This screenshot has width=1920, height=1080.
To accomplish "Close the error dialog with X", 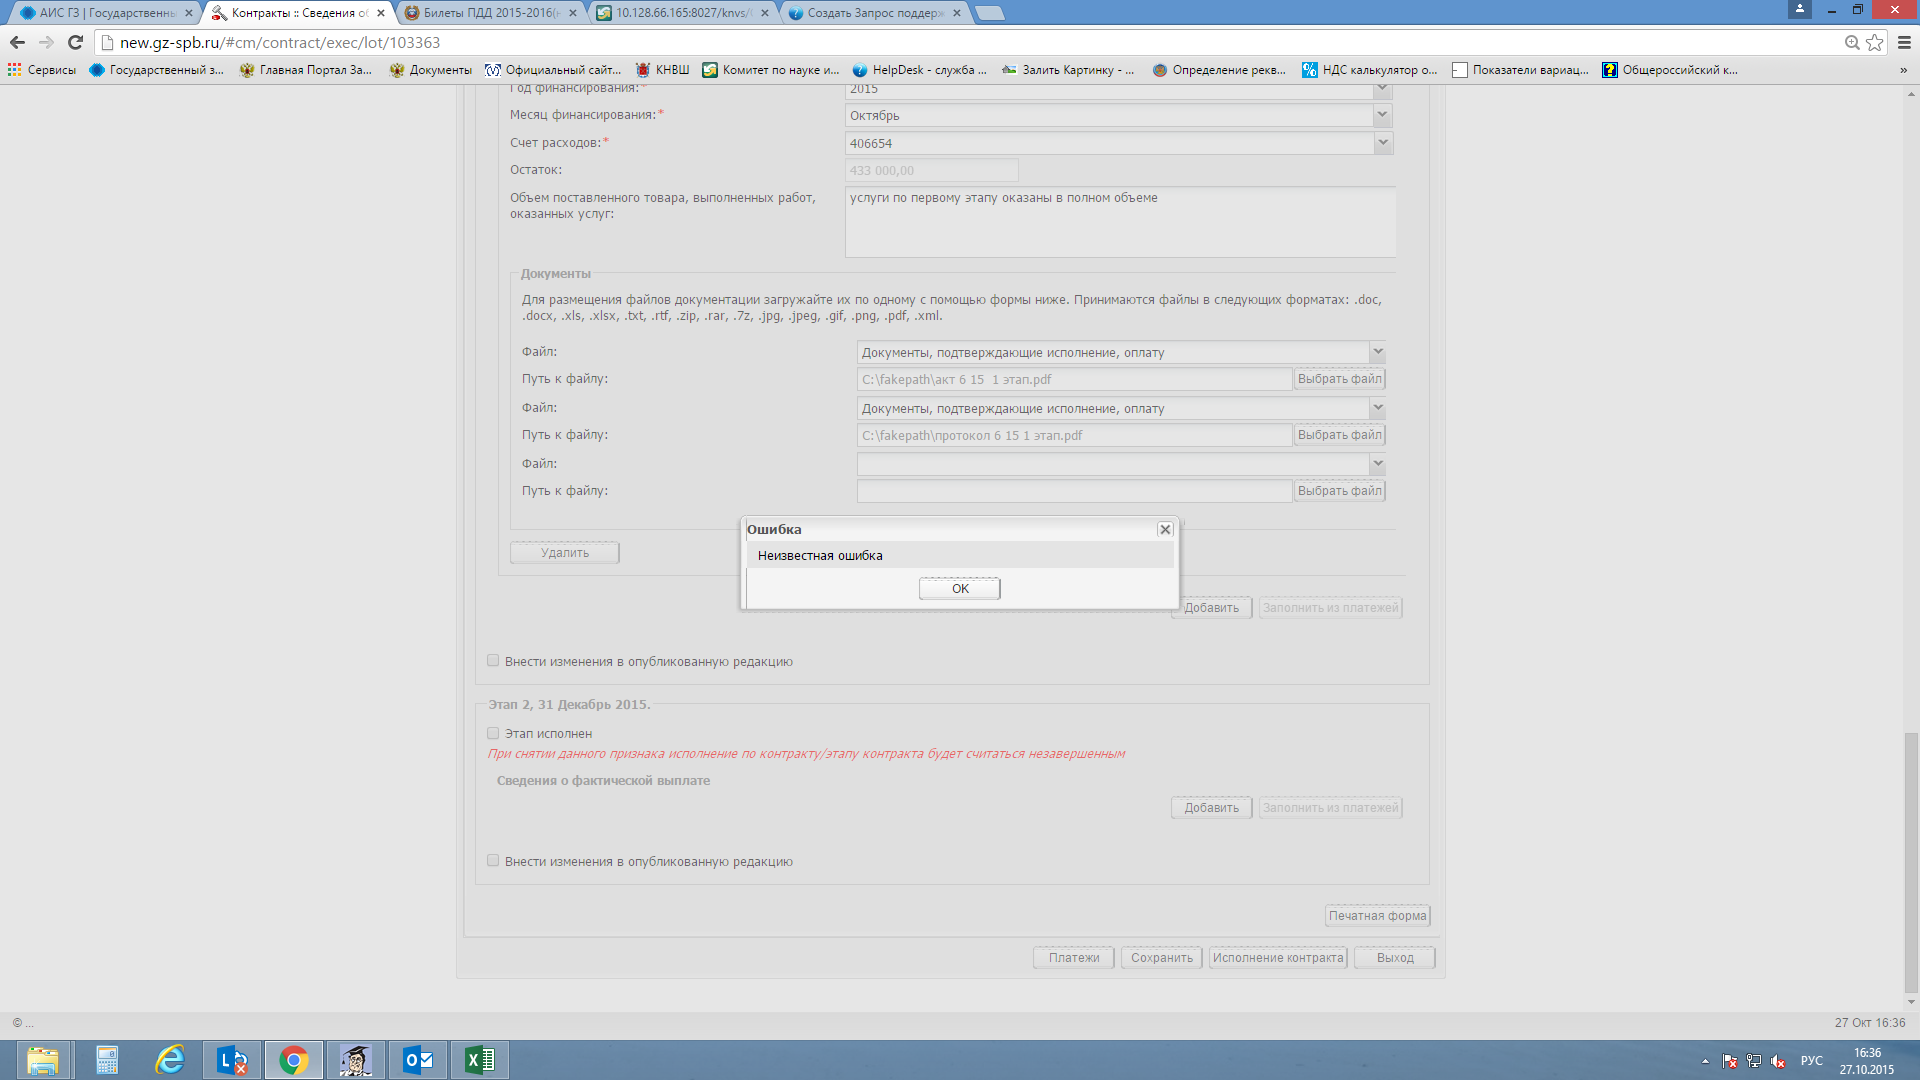I will (1165, 529).
